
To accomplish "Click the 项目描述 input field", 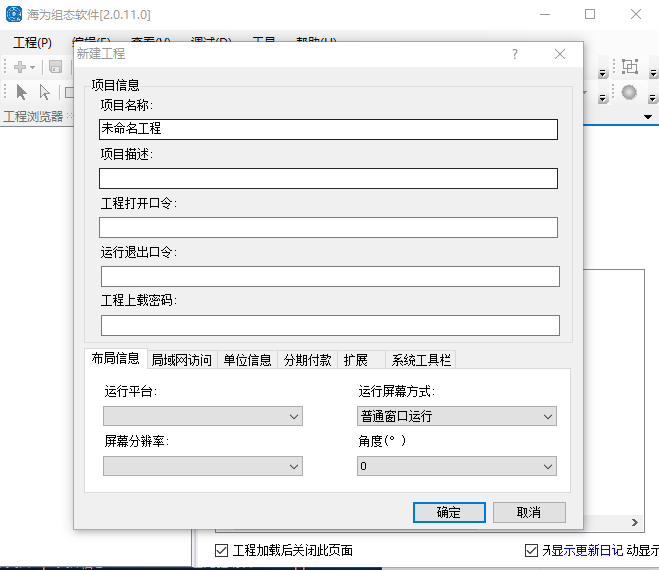I will [329, 179].
